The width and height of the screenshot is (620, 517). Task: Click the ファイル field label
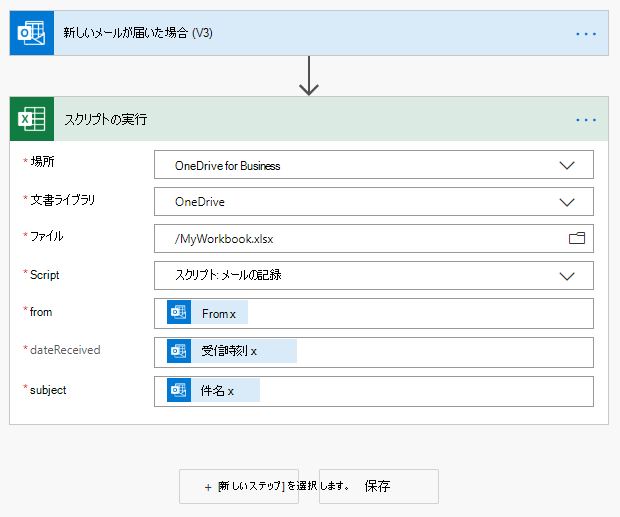pos(47,236)
